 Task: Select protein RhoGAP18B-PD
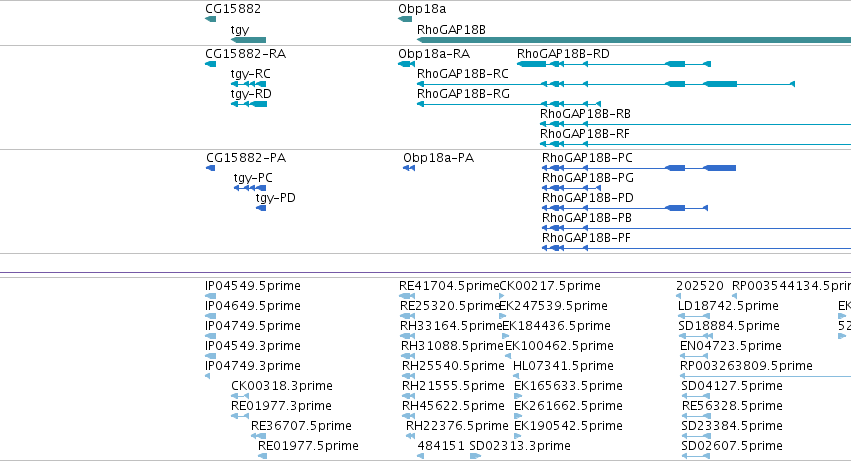[588, 198]
